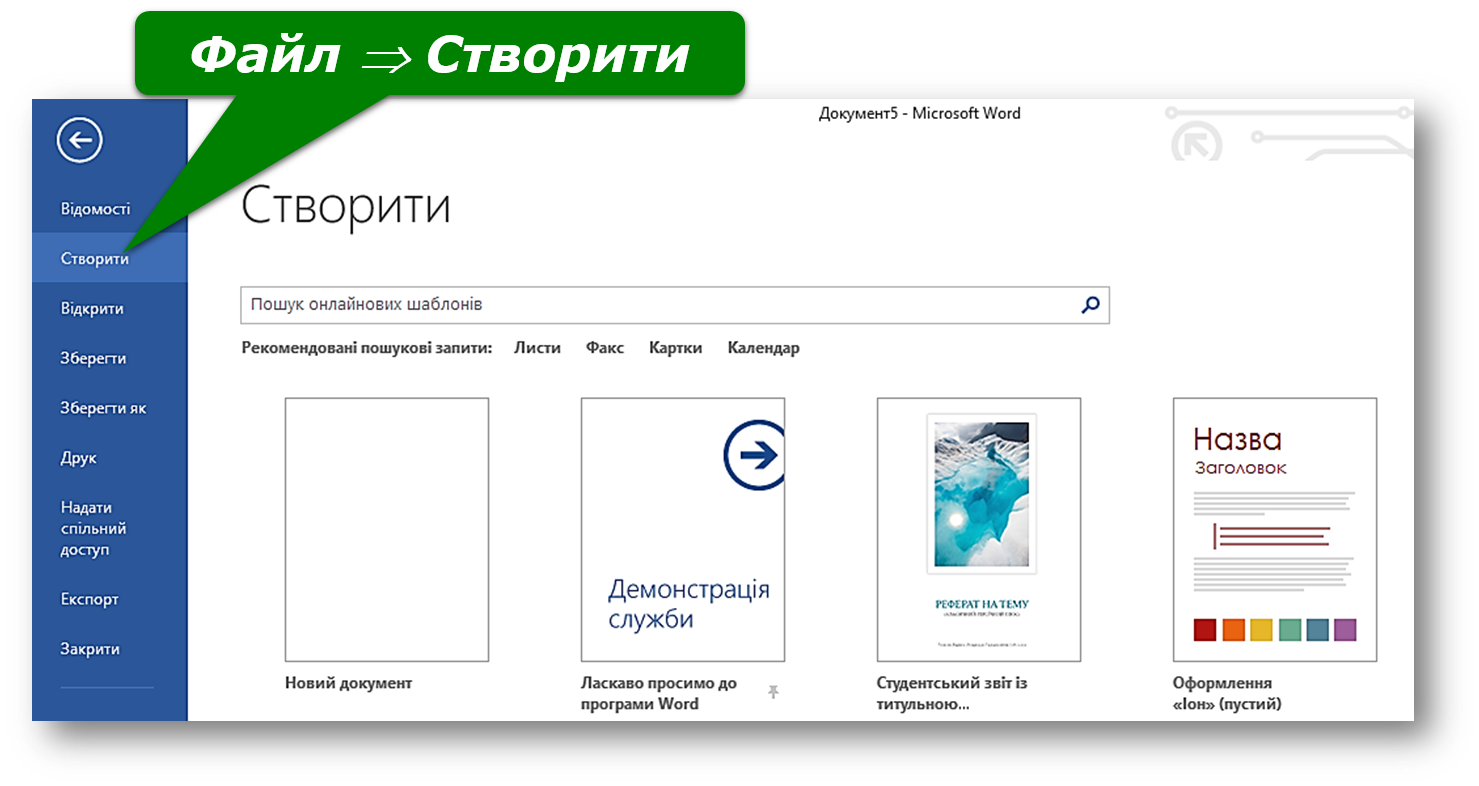Screen dimensions: 1479x786
Task: Click inside the online templates search field
Action: point(600,305)
